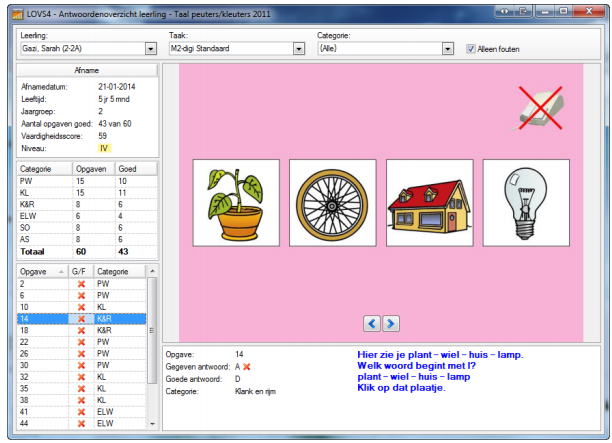
Task: Select opgave 44 row
Action: pos(82,423)
